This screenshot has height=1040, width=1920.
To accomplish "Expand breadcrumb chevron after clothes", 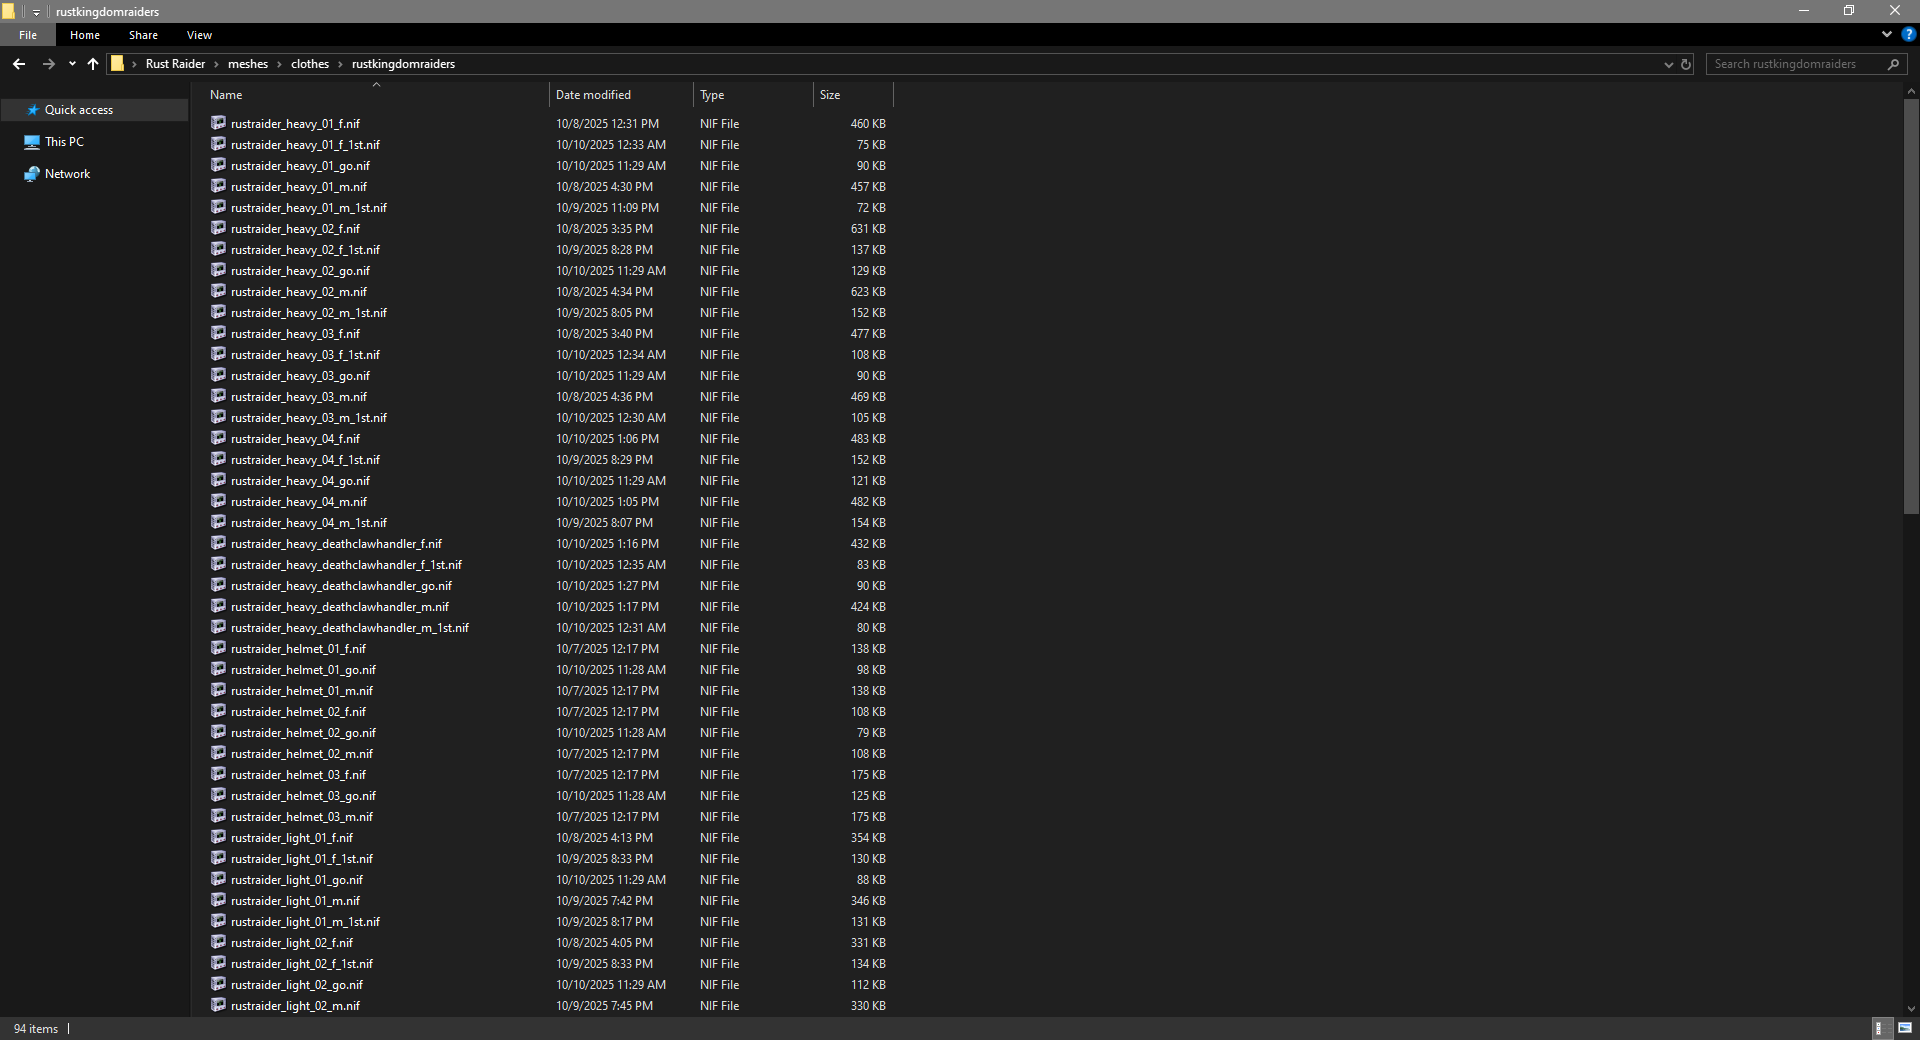I will click(340, 64).
